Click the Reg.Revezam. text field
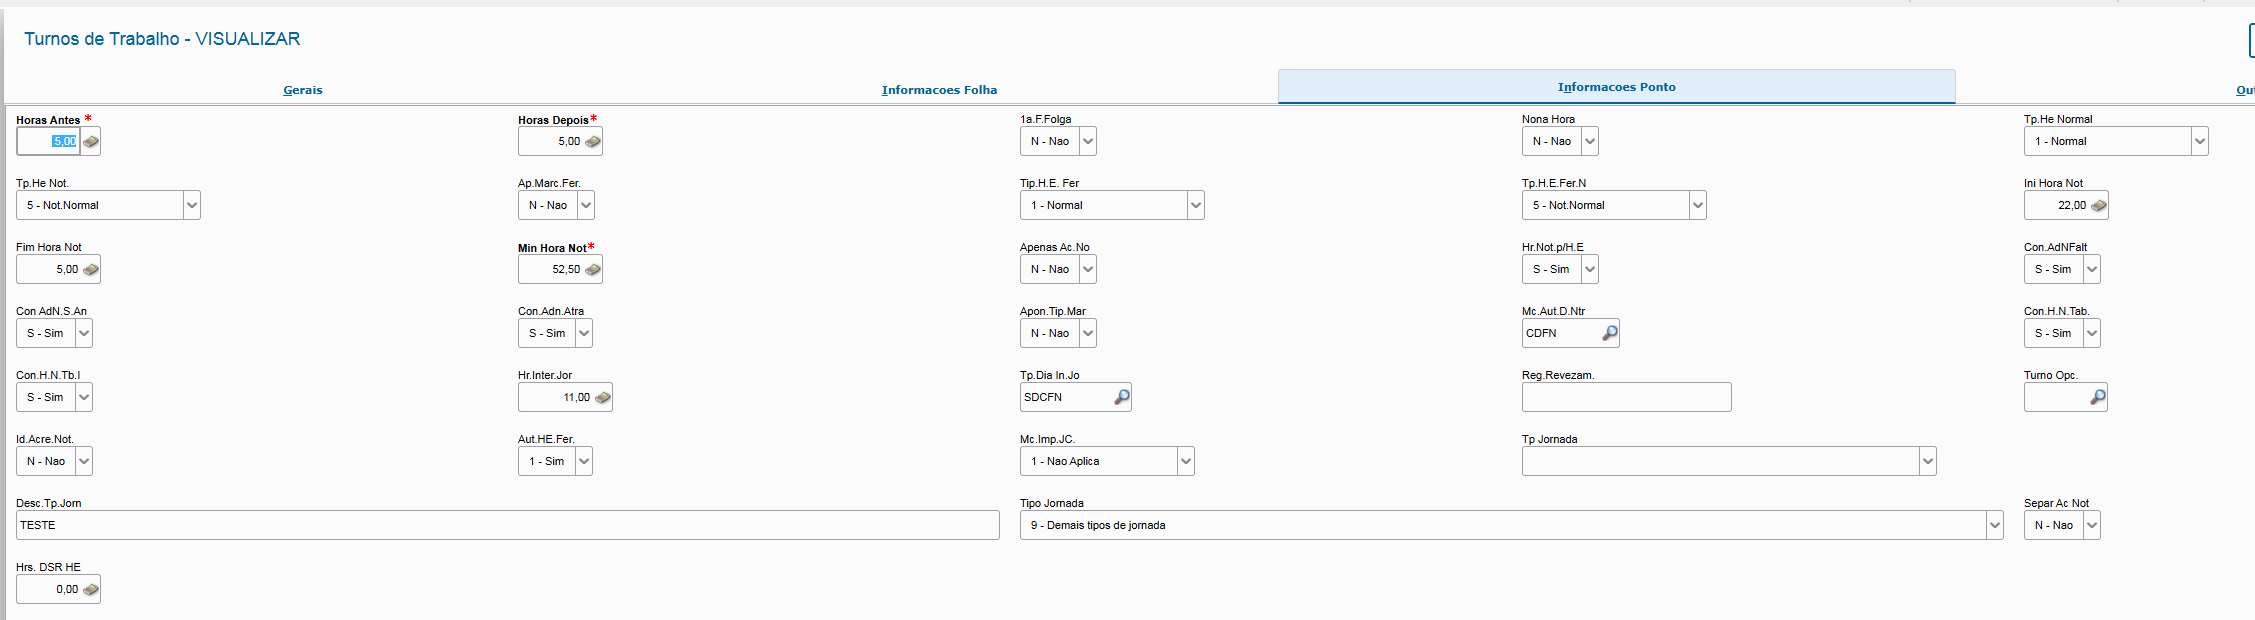Image resolution: width=2255 pixels, height=620 pixels. [1626, 397]
